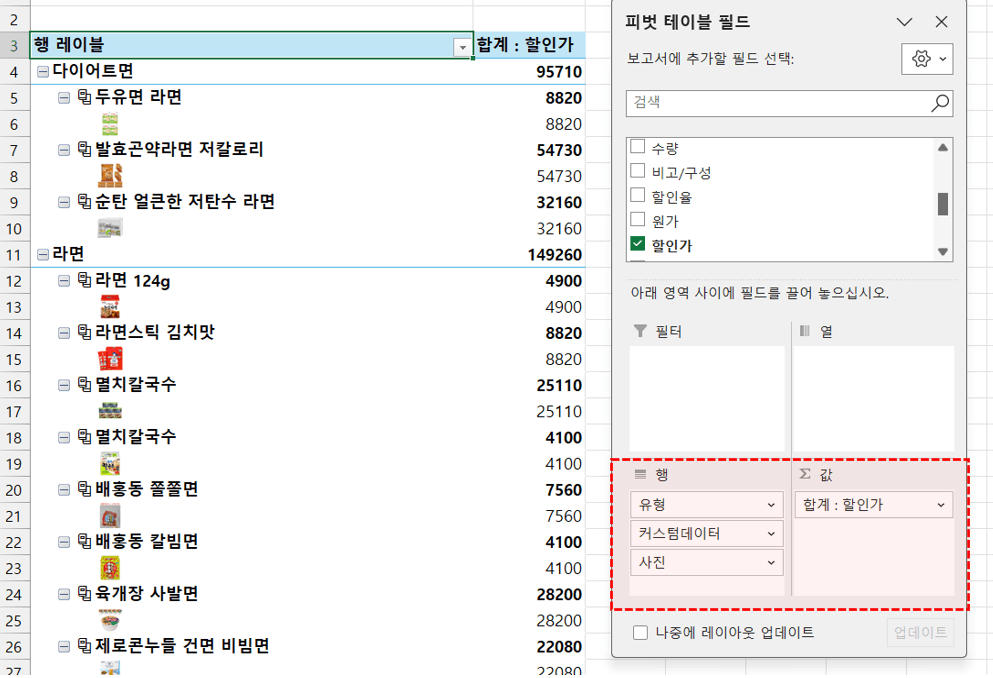993x678 pixels.
Task: Click inside the 검색 field search box
Action: coord(780,103)
